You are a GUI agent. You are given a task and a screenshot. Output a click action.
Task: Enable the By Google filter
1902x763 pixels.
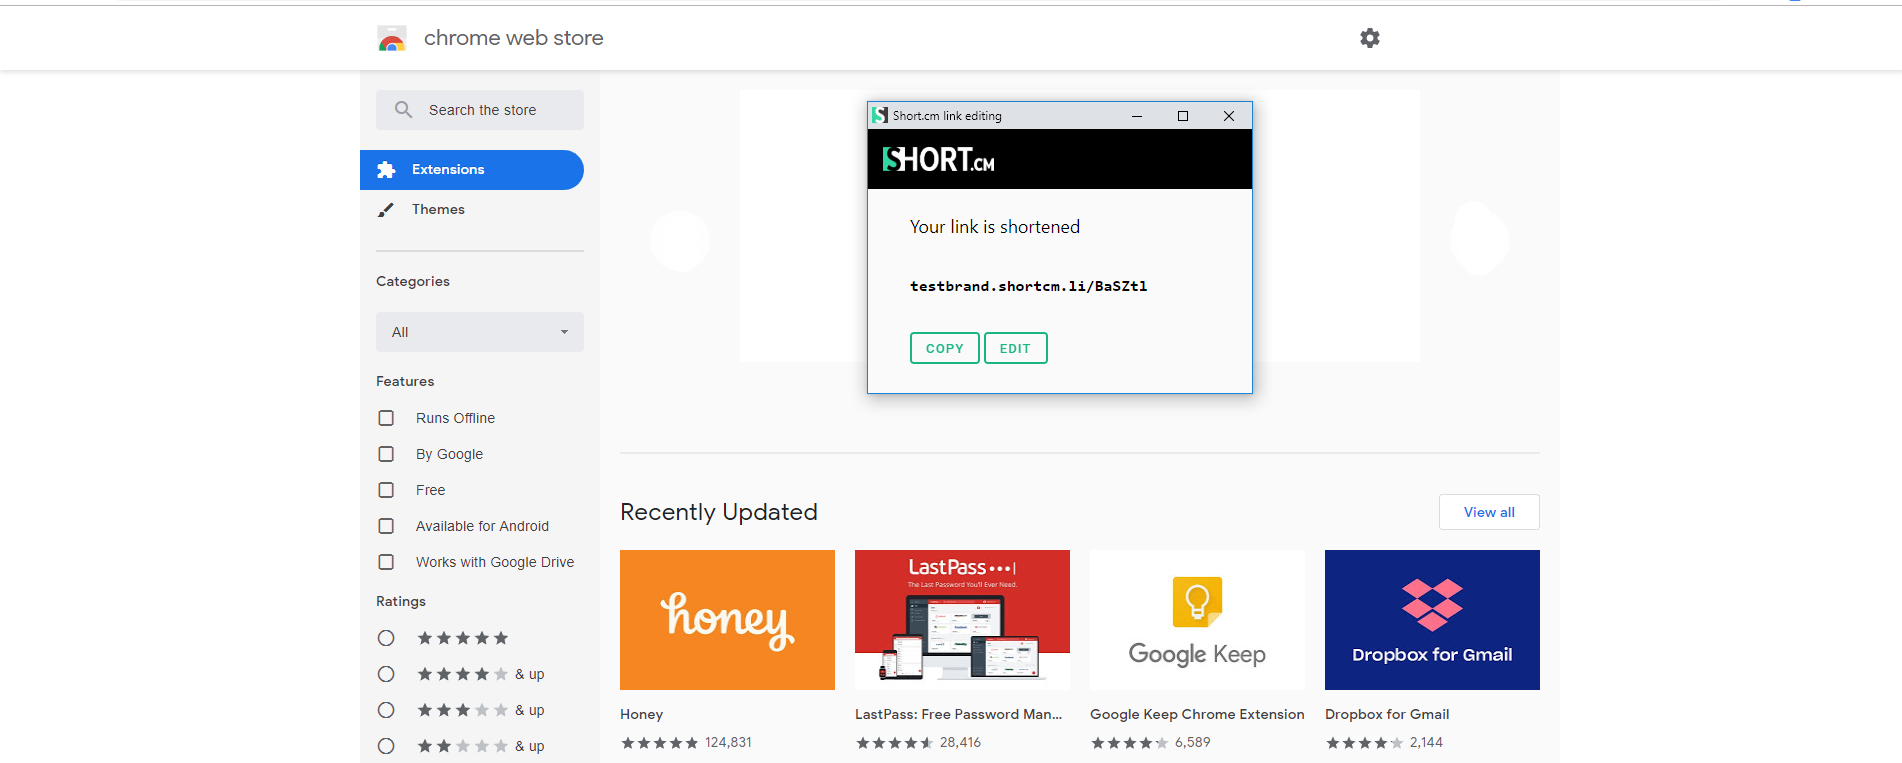tap(386, 454)
